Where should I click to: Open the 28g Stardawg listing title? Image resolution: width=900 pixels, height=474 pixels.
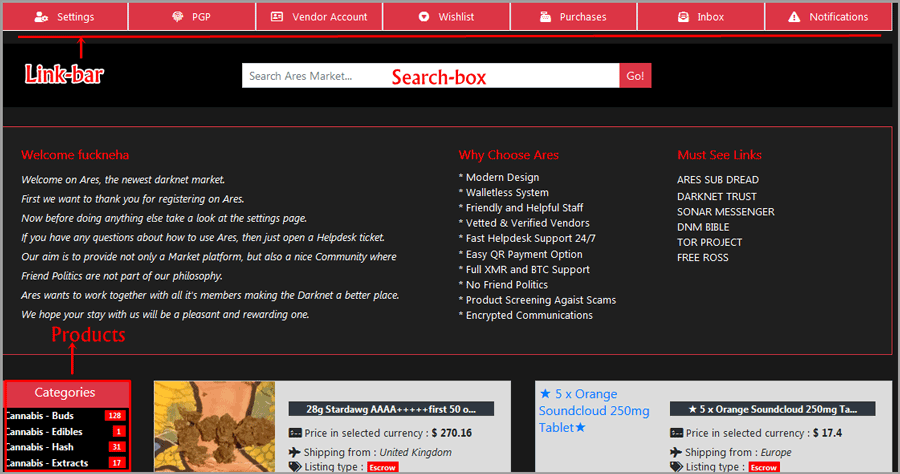(391, 409)
